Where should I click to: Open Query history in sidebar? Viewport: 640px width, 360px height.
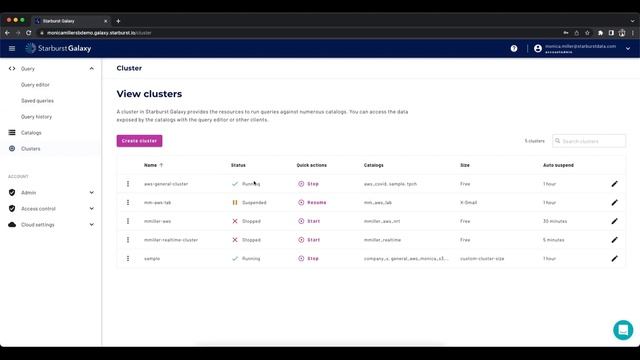pyautogui.click(x=36, y=117)
